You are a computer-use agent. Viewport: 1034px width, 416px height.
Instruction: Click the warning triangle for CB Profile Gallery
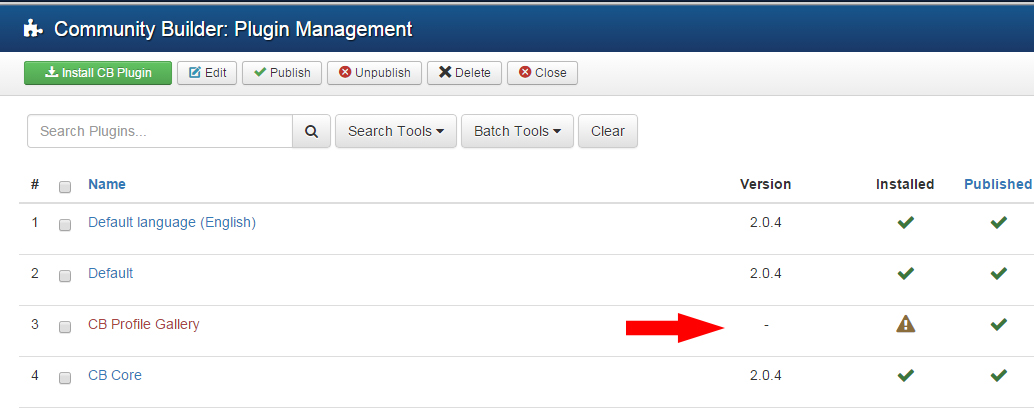tap(905, 324)
